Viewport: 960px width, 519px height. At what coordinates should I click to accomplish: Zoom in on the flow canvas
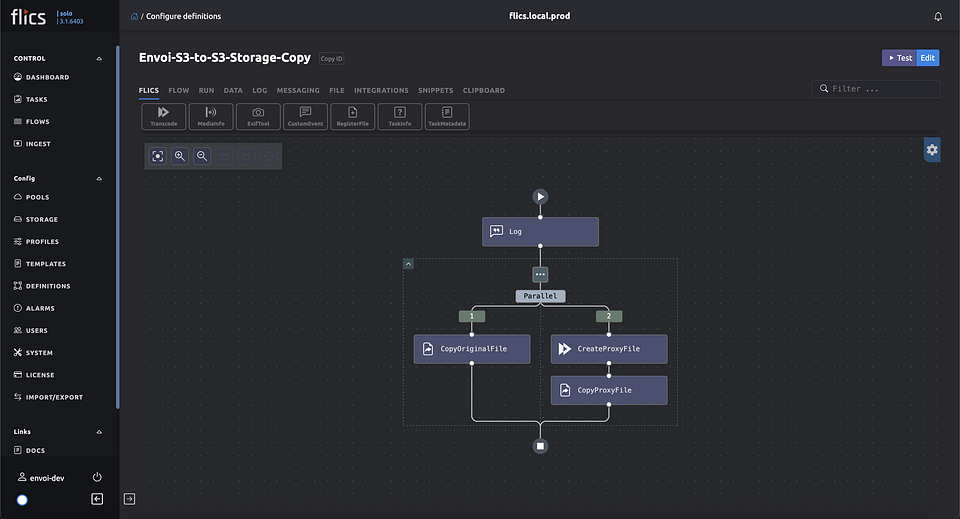pos(180,156)
